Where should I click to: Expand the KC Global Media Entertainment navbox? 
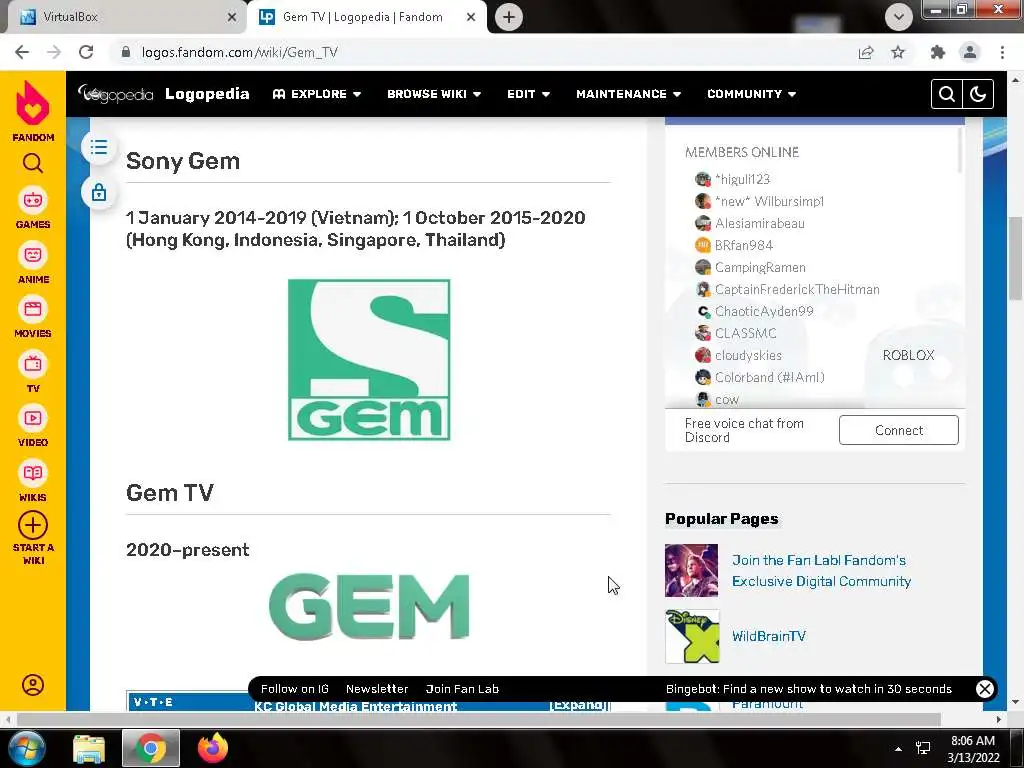point(578,705)
